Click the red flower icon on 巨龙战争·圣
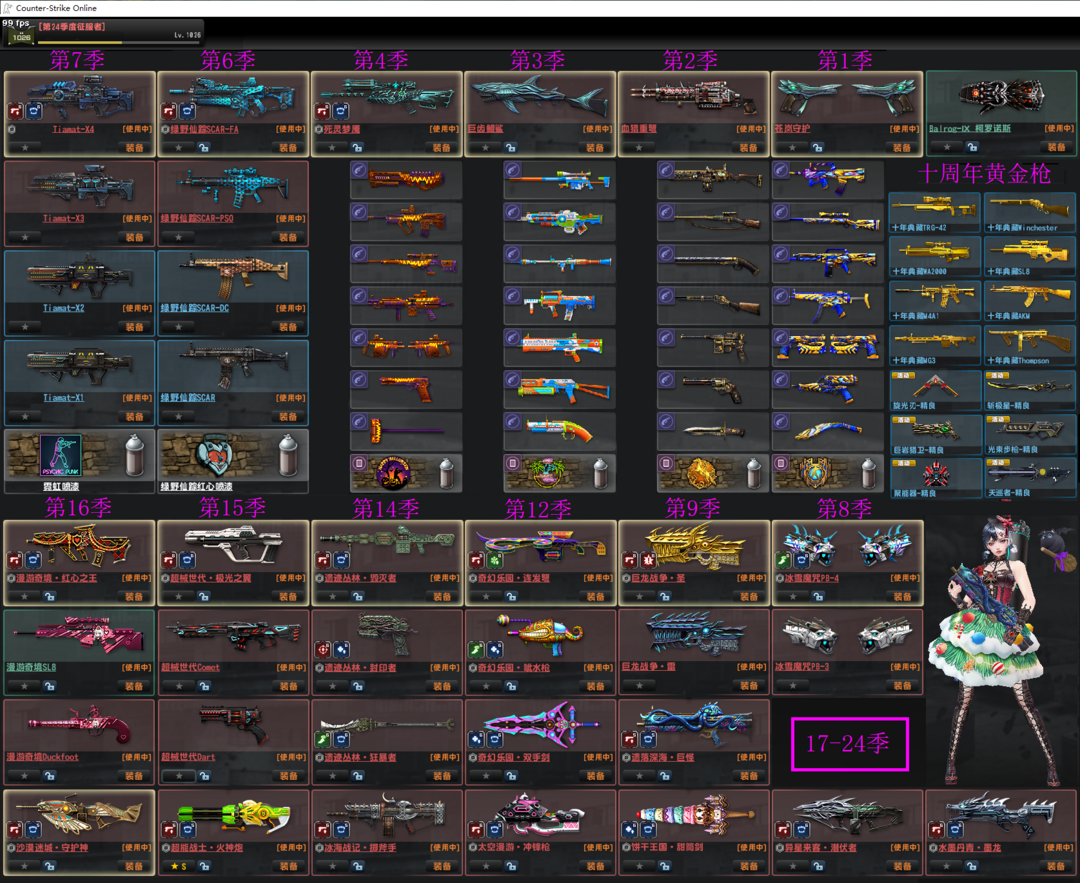 click(648, 560)
